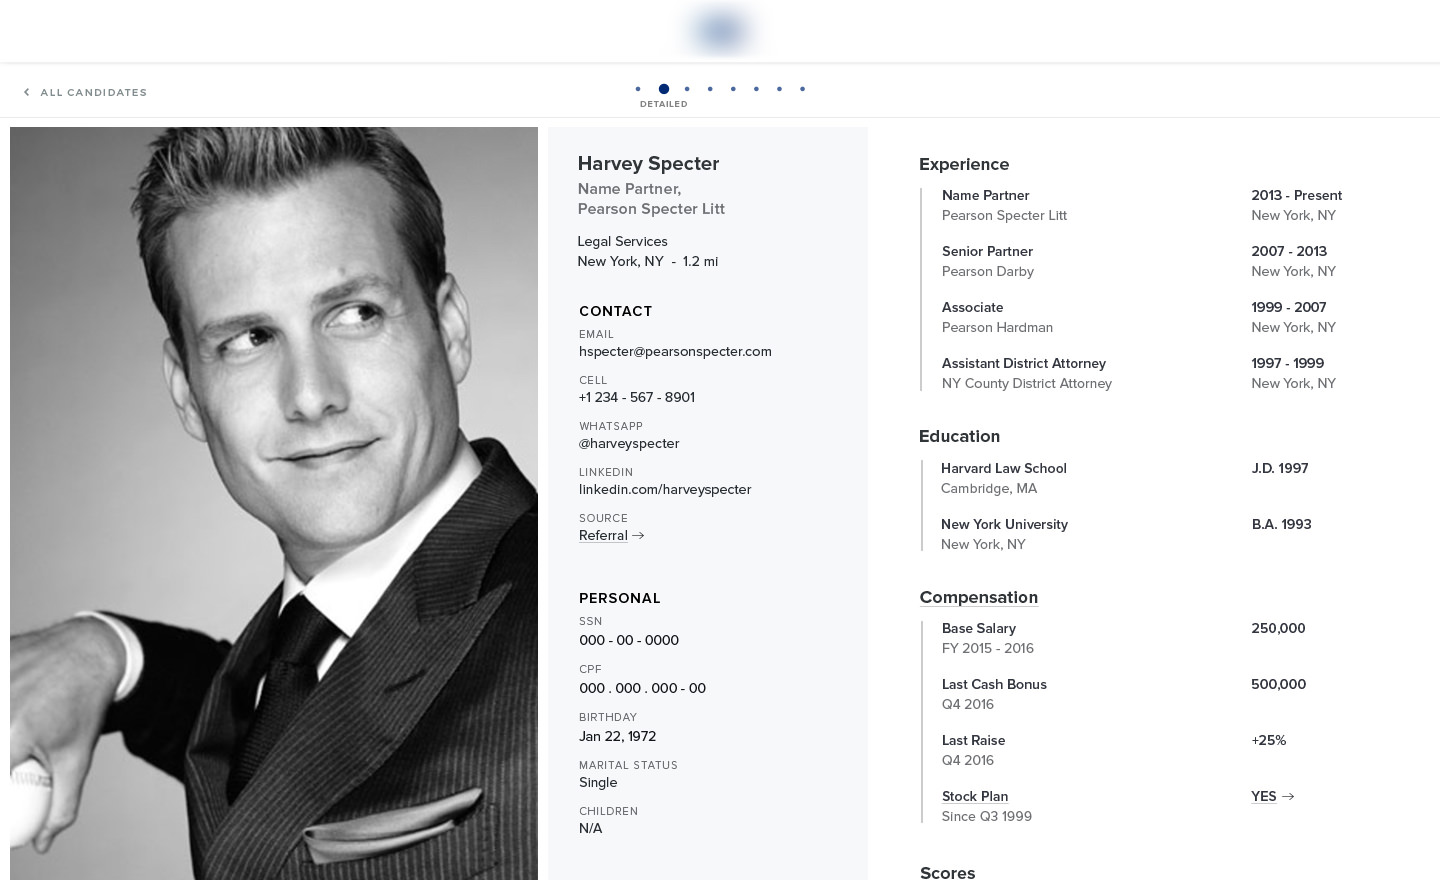Click Name Partner experience entry
This screenshot has width=1440, height=890.
1004,205
